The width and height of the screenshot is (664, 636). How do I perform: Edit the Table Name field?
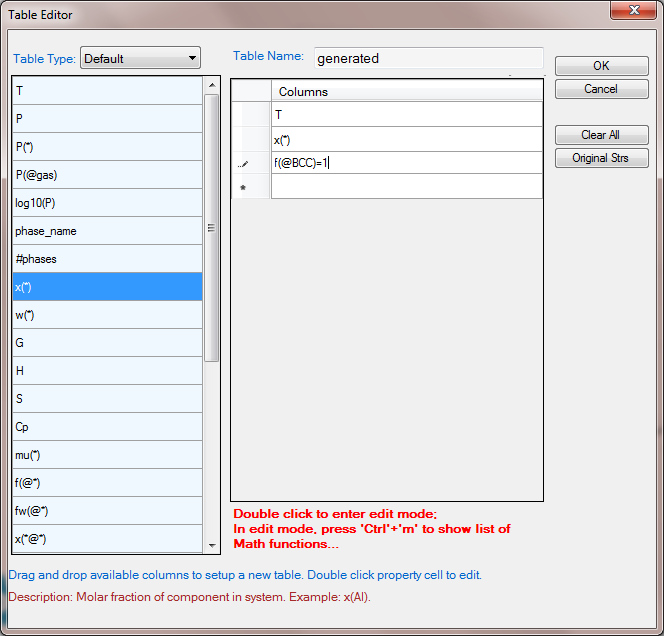(428, 58)
